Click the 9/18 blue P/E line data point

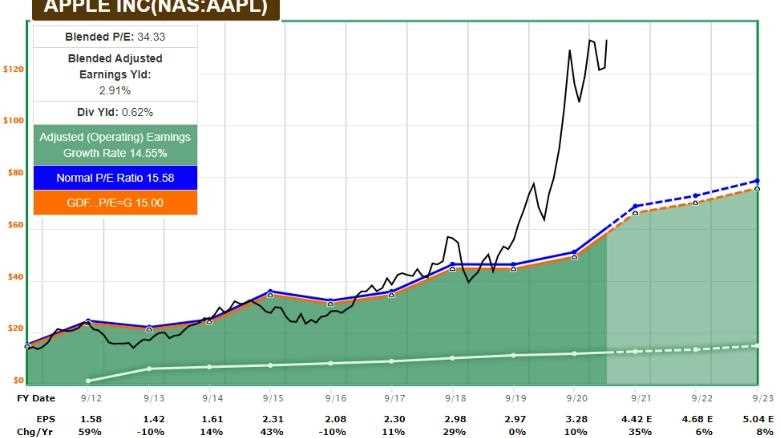pos(452,264)
